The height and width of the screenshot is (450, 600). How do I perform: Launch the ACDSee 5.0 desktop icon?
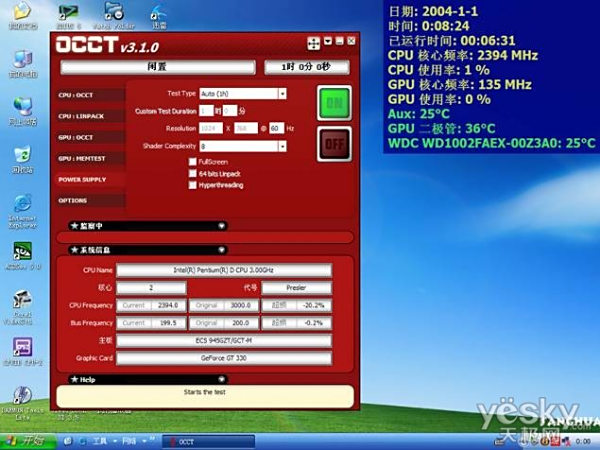pos(23,256)
